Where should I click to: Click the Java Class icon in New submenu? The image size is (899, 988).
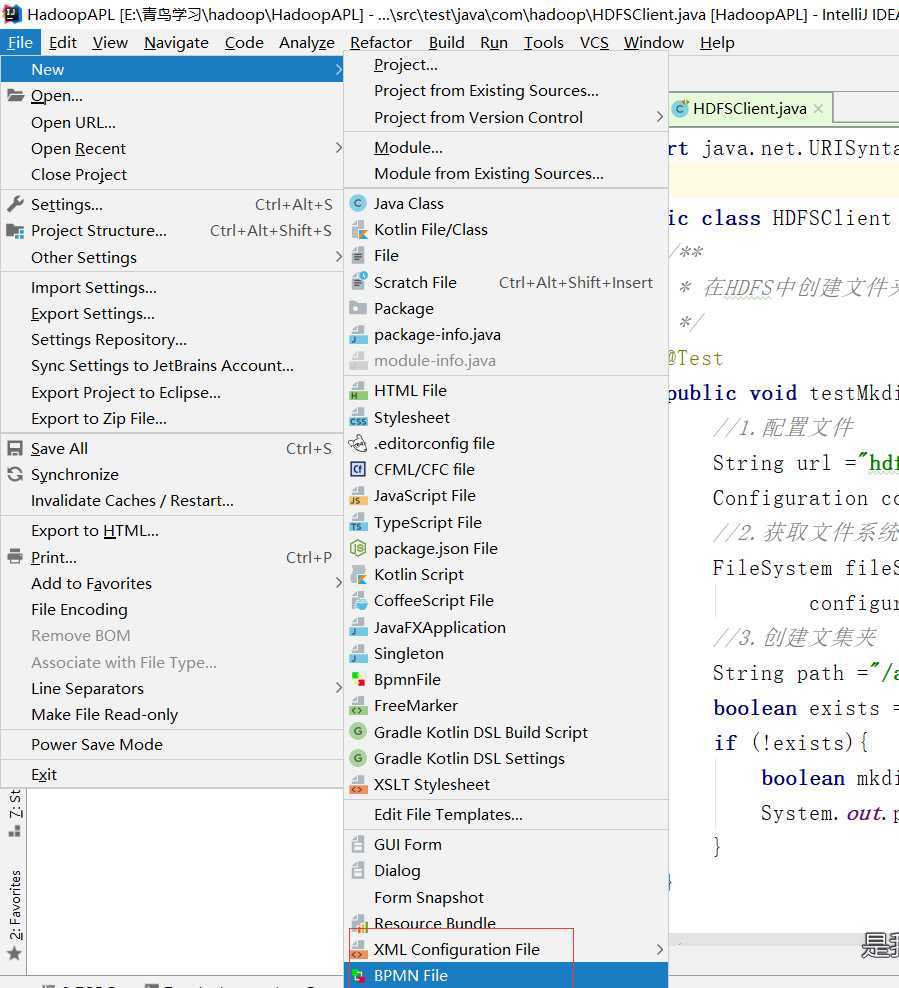[x=358, y=203]
